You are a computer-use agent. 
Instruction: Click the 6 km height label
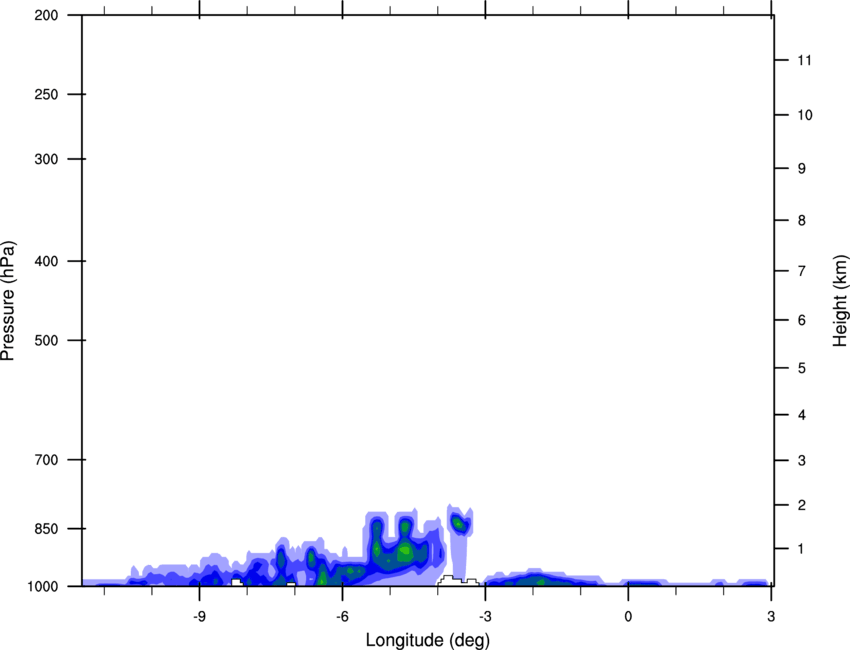[x=801, y=320]
